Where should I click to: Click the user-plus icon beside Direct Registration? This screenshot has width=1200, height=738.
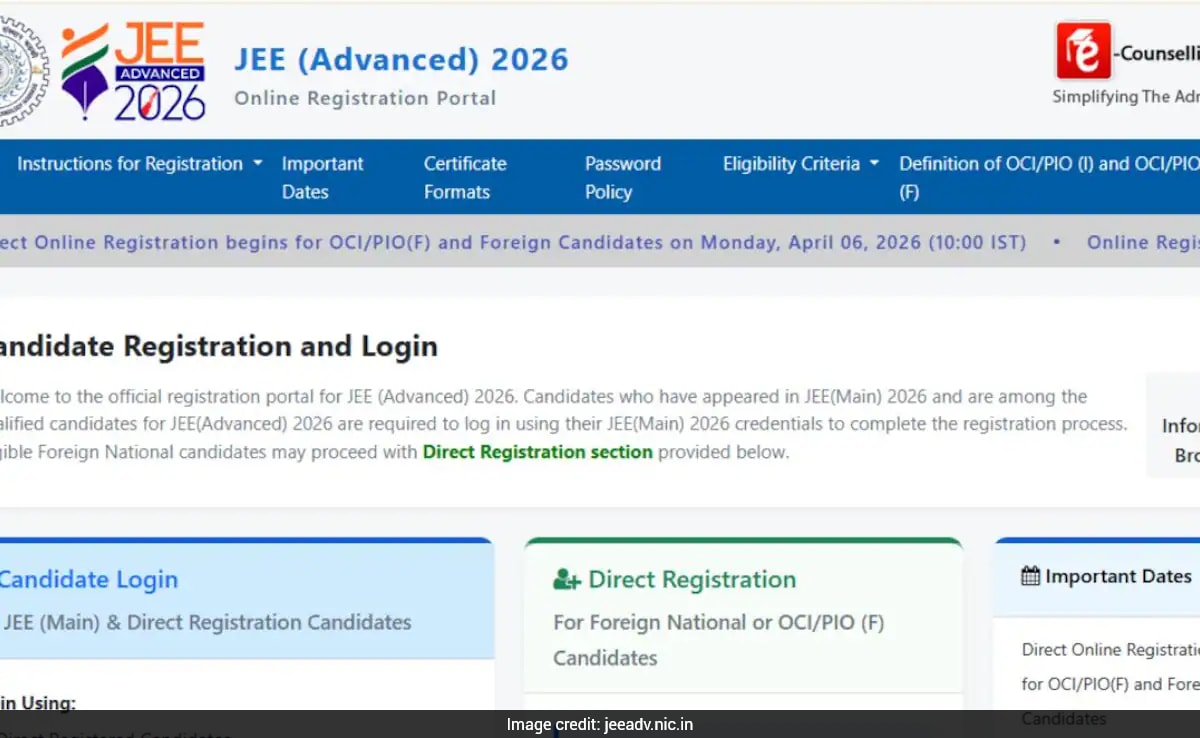(x=566, y=580)
